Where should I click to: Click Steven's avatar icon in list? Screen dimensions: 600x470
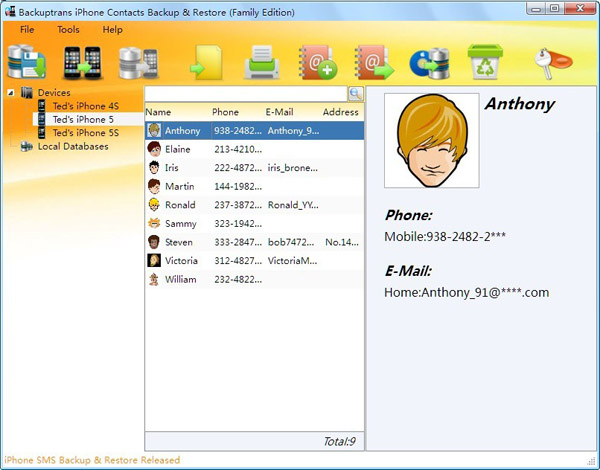154,242
